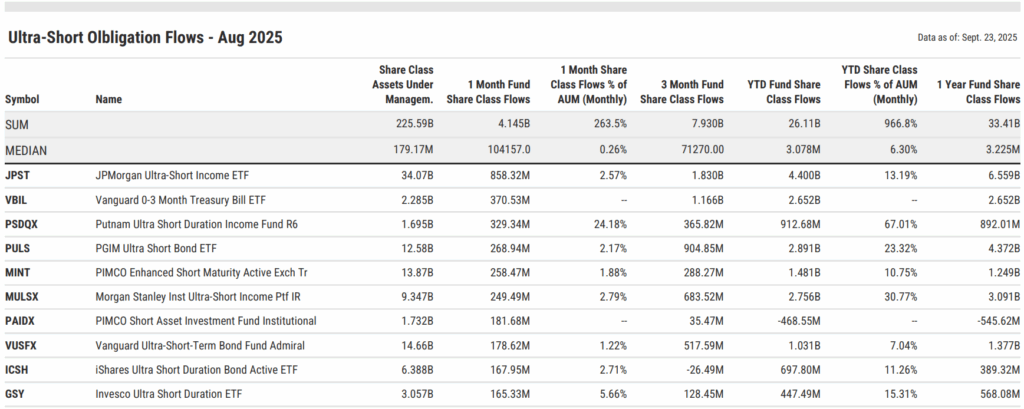
Task: Click the SUM YTD flows value 26.11B
Action: tap(805, 124)
